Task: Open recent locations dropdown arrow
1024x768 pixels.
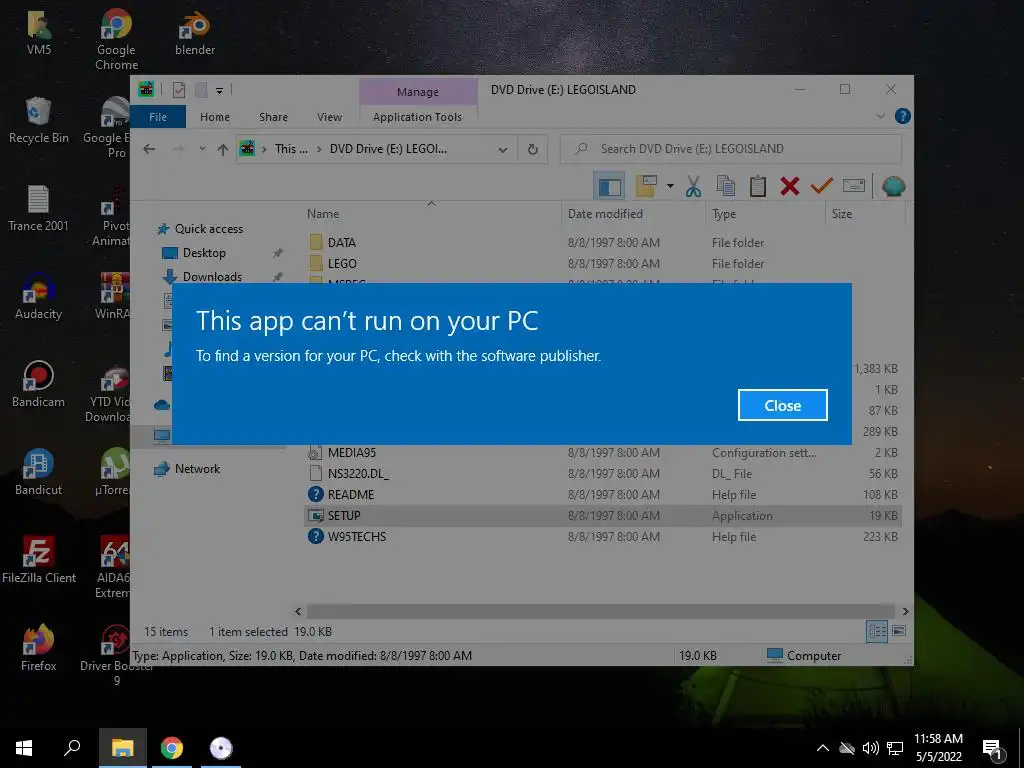Action: click(x=202, y=149)
